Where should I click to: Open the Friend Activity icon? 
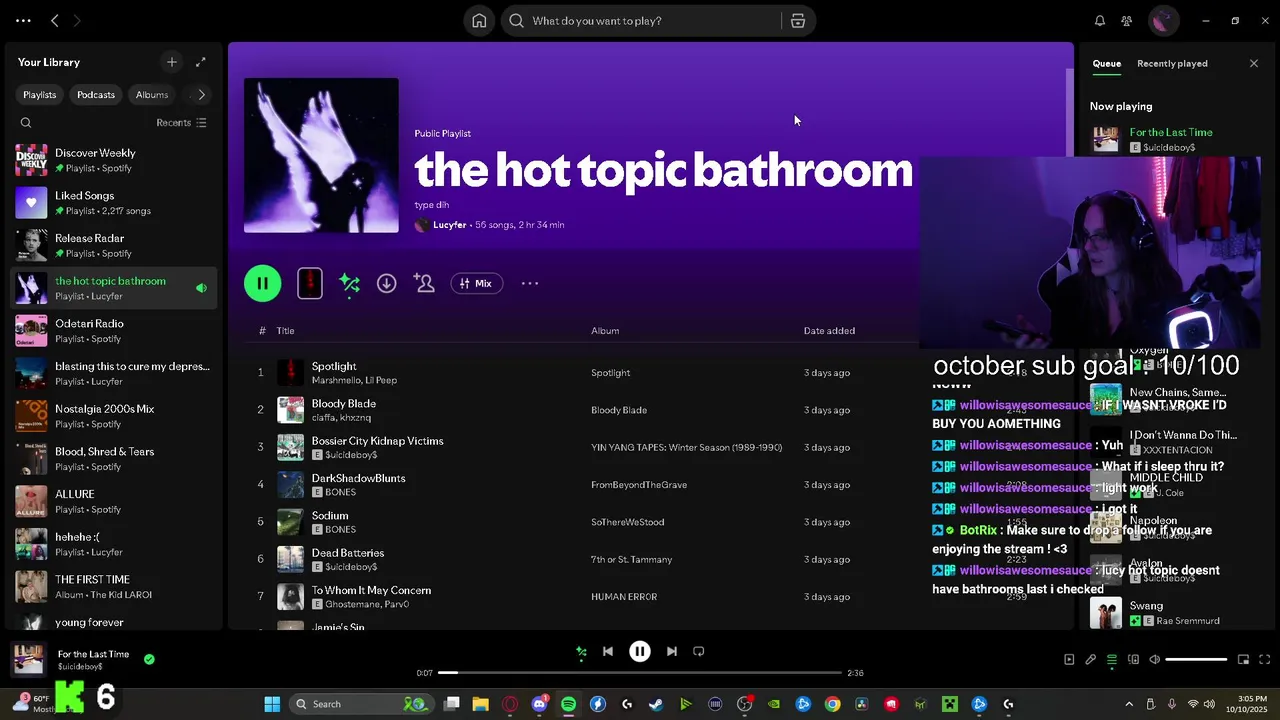click(1127, 21)
